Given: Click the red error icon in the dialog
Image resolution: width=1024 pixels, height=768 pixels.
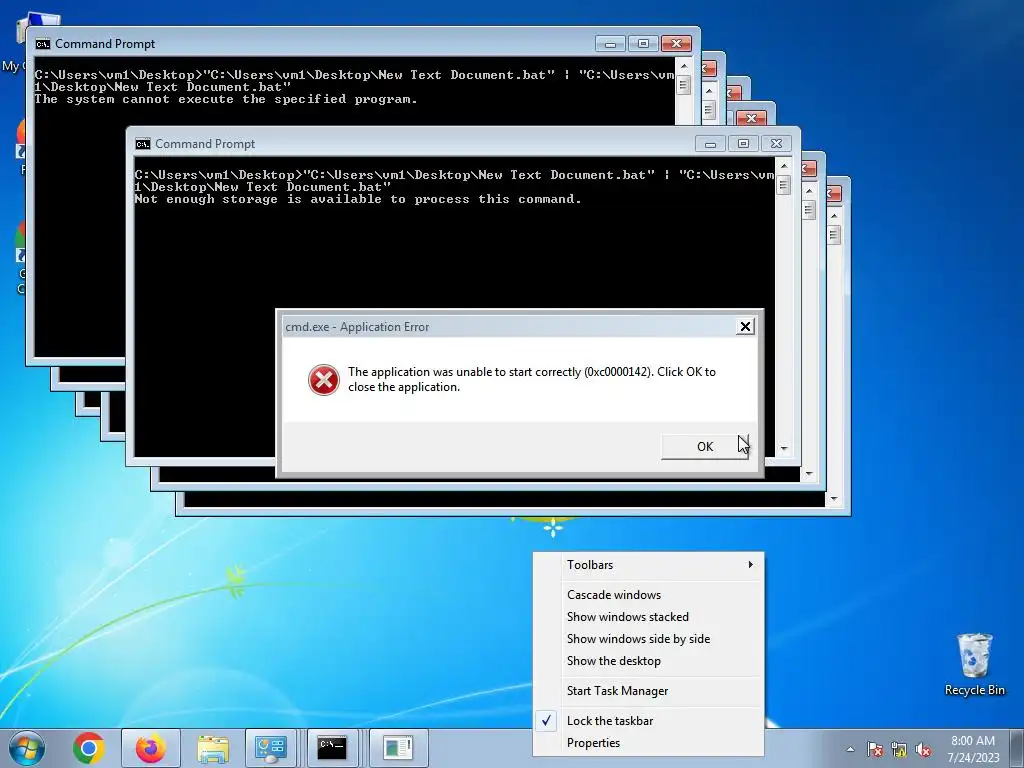Looking at the screenshot, I should (324, 379).
